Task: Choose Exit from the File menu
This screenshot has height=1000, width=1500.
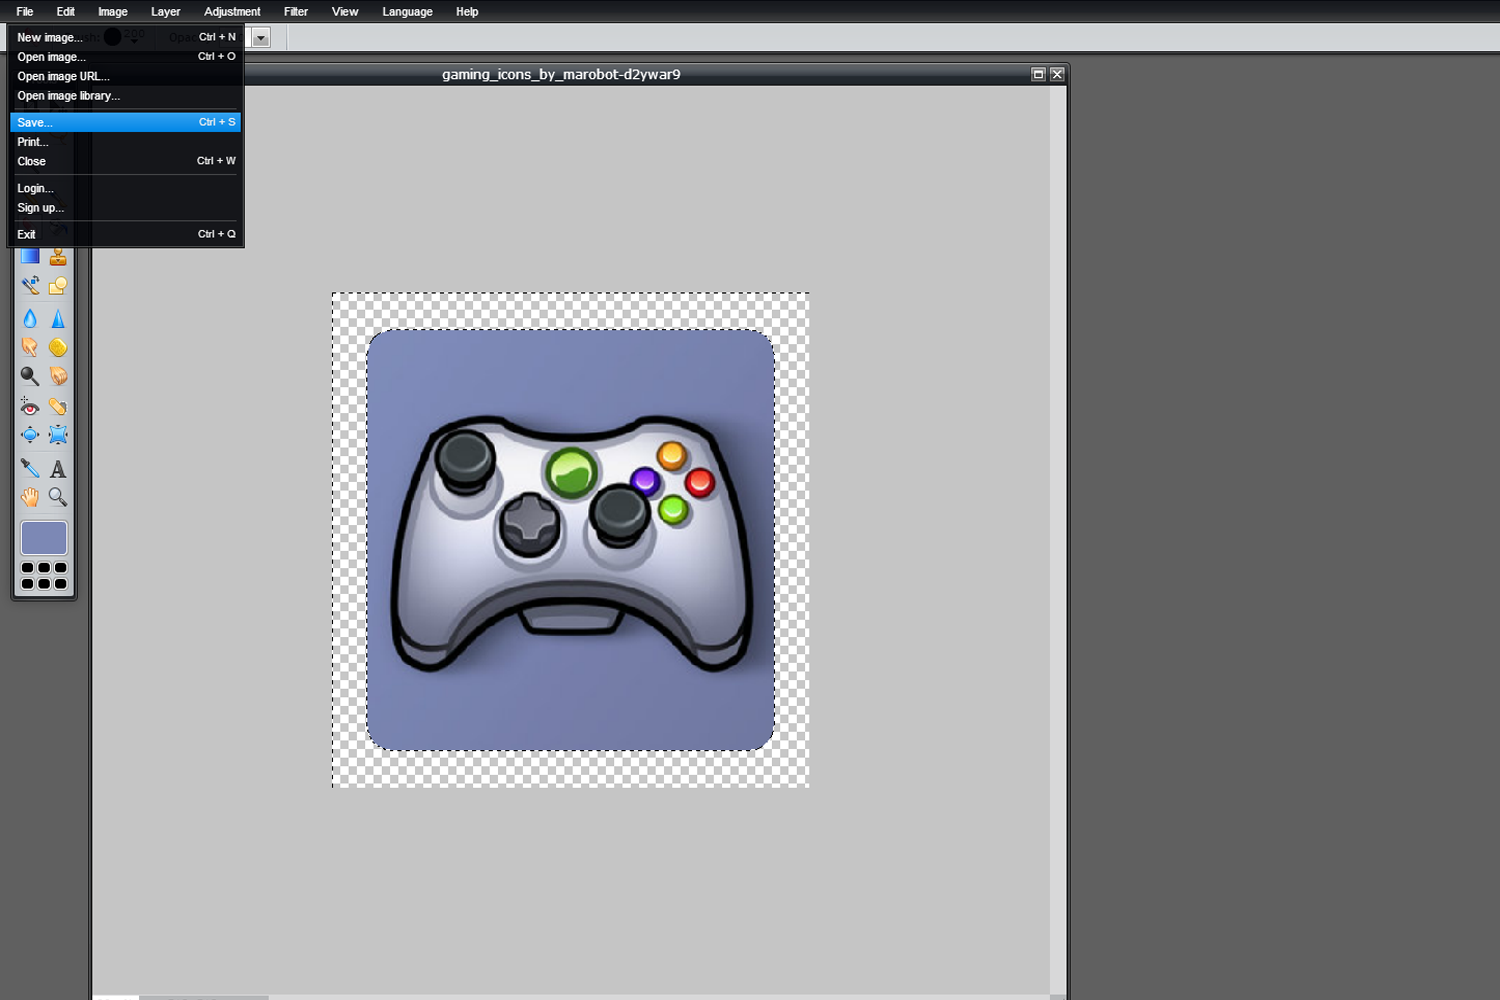Action: 126,234
